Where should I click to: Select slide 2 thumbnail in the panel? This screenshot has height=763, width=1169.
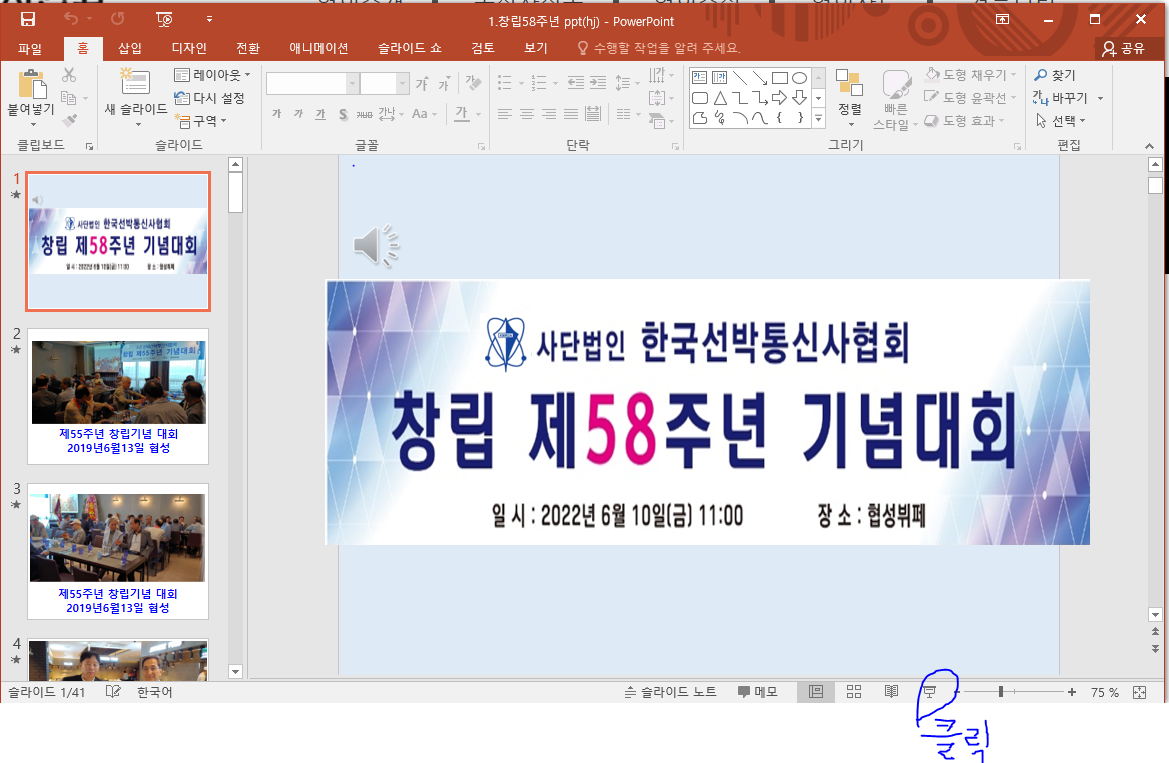click(x=118, y=396)
